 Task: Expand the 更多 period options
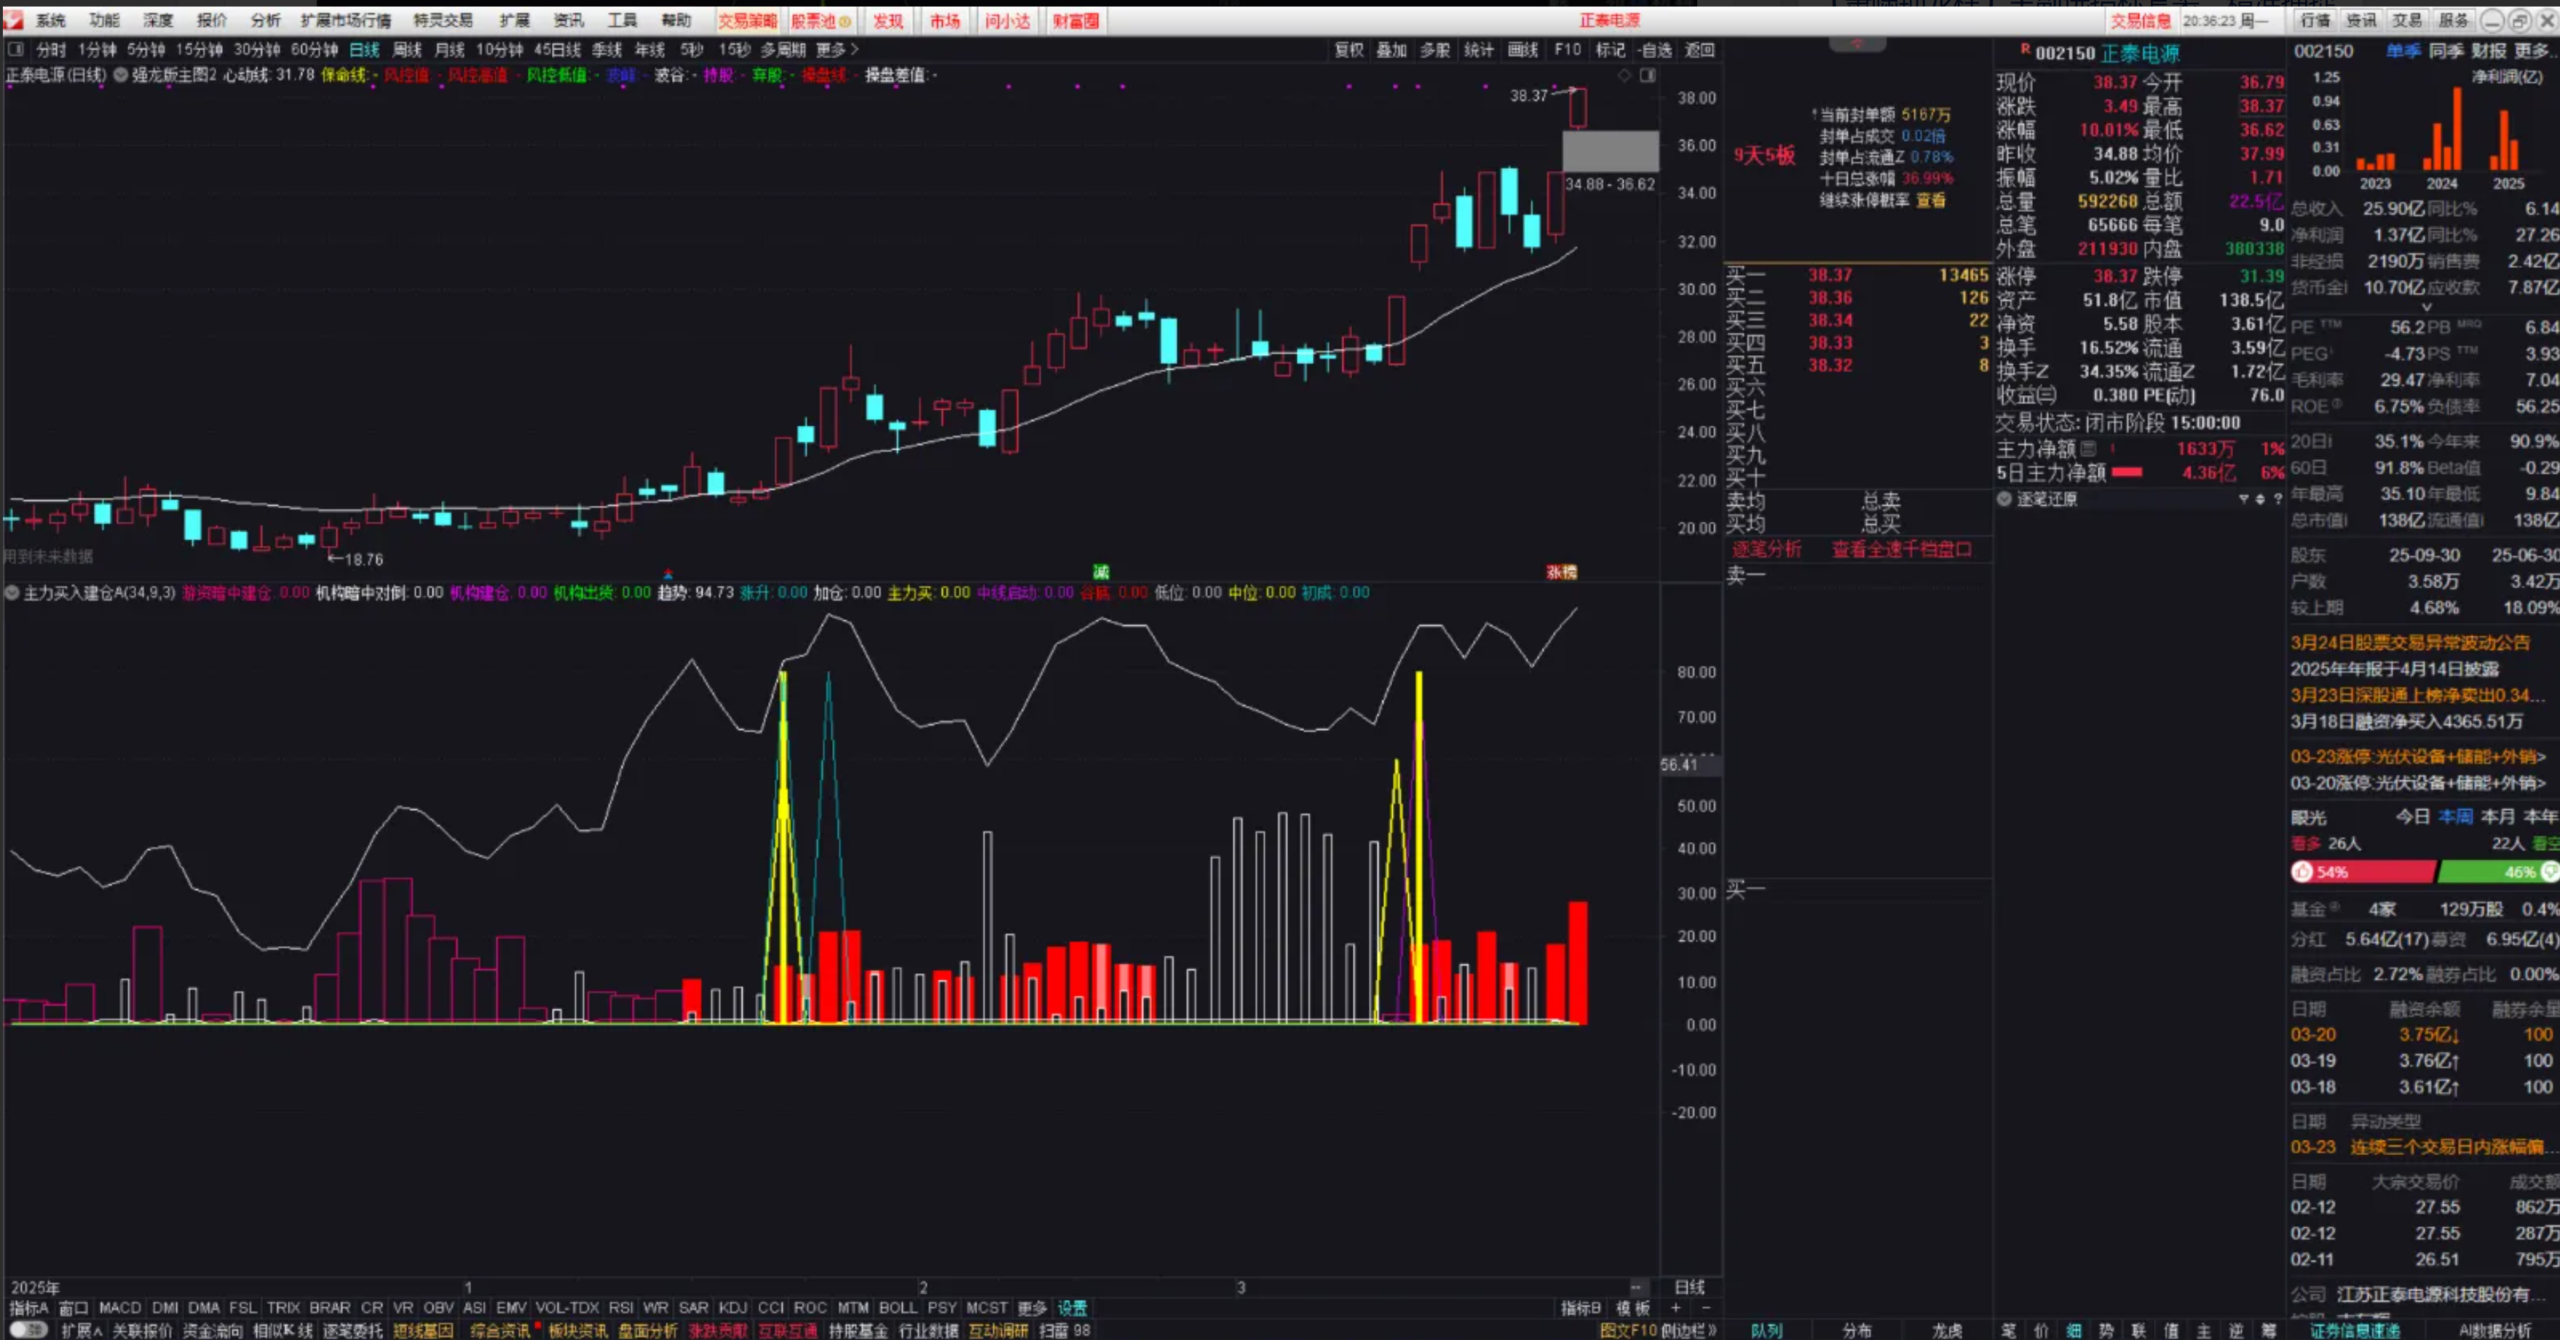(x=838, y=49)
